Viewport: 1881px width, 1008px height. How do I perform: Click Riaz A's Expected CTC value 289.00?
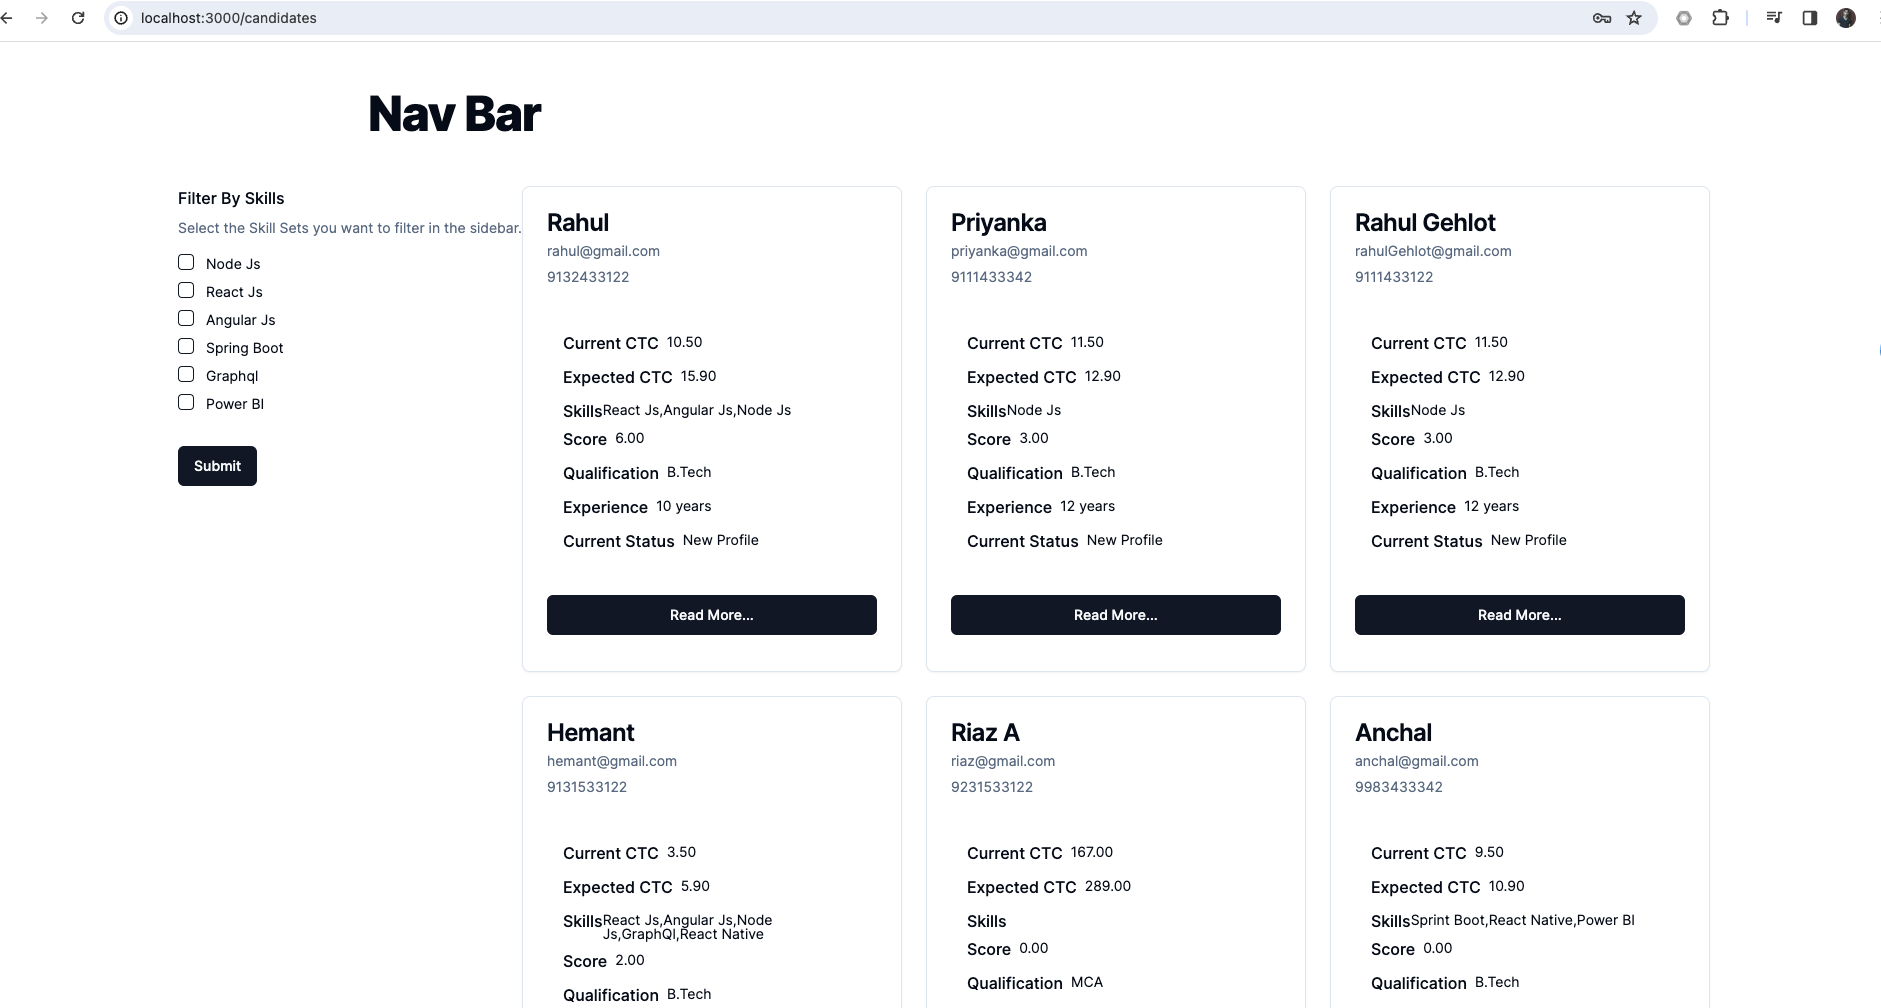(1108, 886)
